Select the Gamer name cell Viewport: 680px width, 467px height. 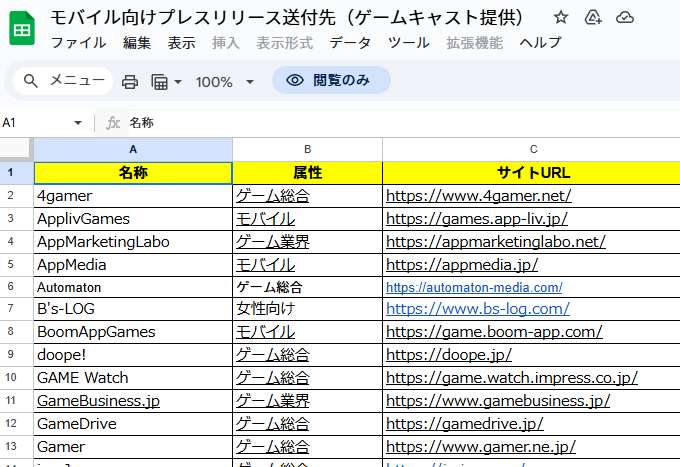tap(133, 447)
